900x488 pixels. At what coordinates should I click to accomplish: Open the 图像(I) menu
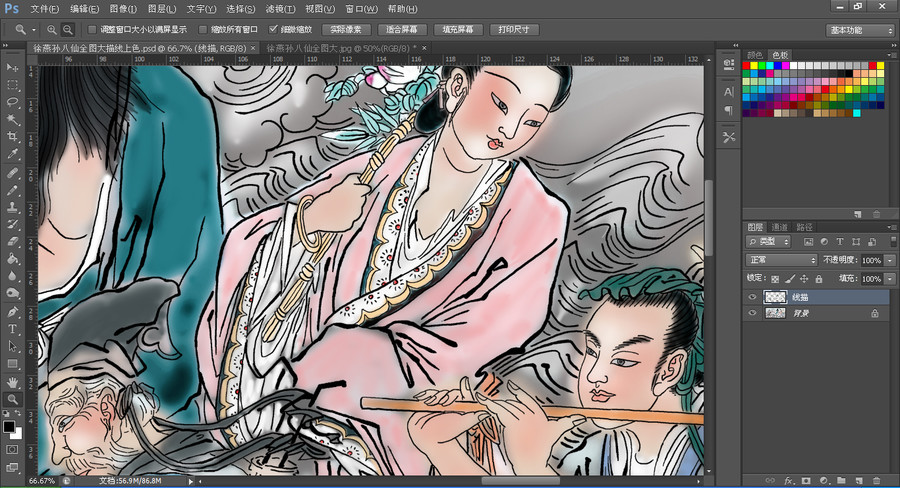[x=123, y=9]
